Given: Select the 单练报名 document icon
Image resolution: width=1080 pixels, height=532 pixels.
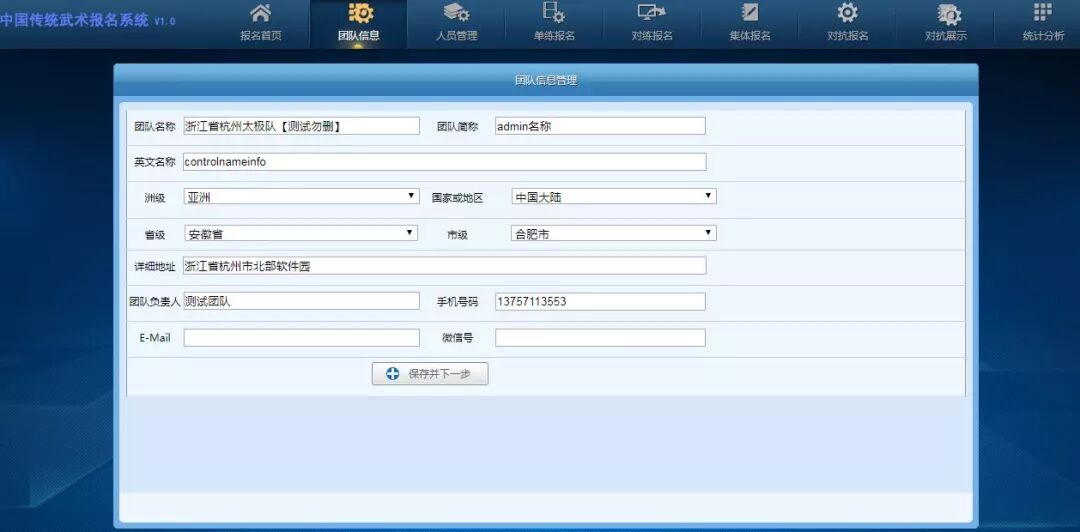Looking at the screenshot, I should [x=553, y=14].
